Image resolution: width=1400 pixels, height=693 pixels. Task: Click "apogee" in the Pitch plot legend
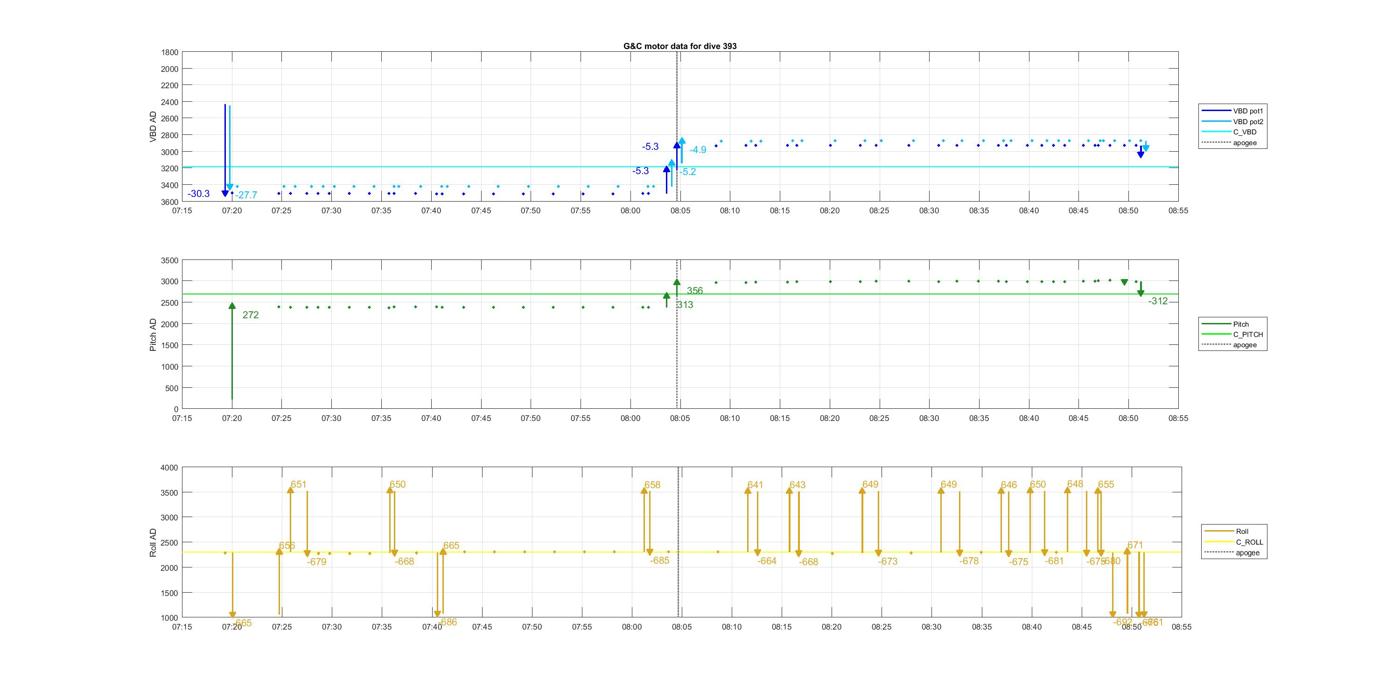[x=1245, y=345]
